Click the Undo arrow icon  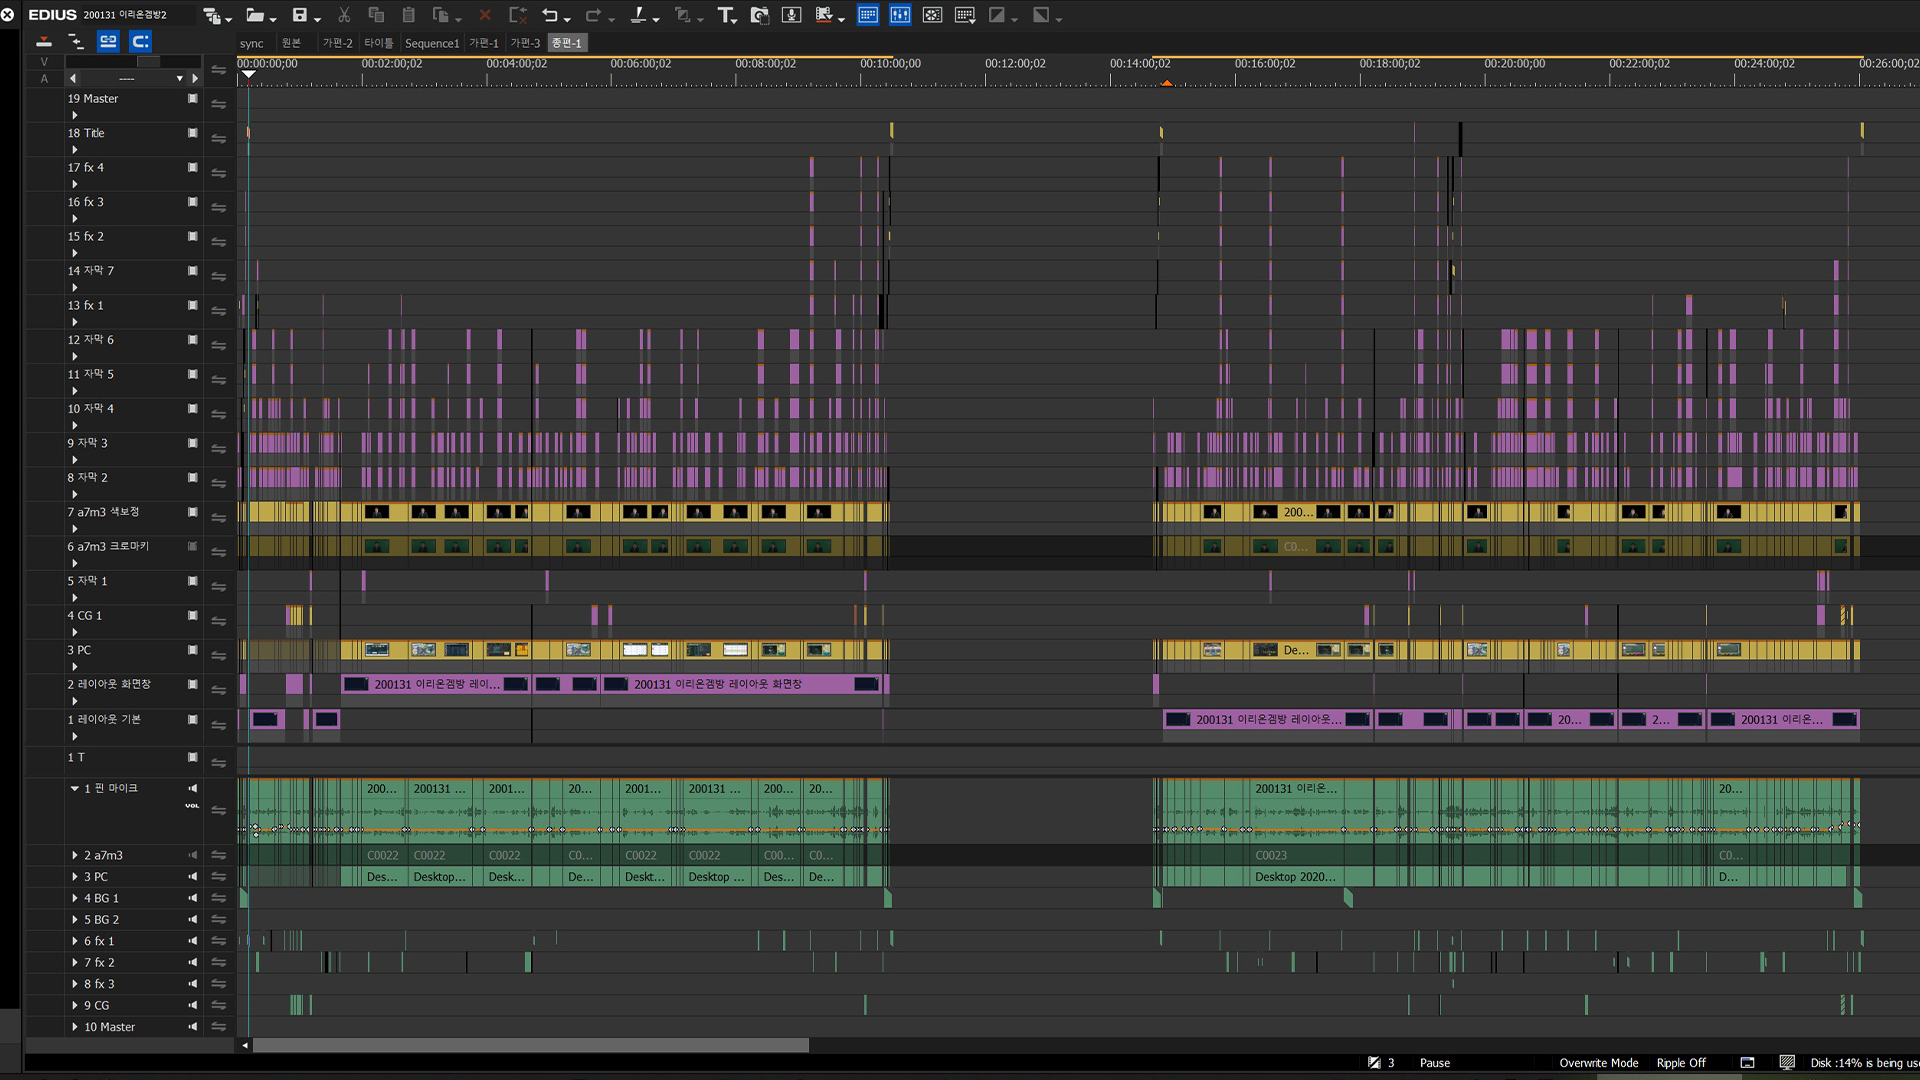550,15
